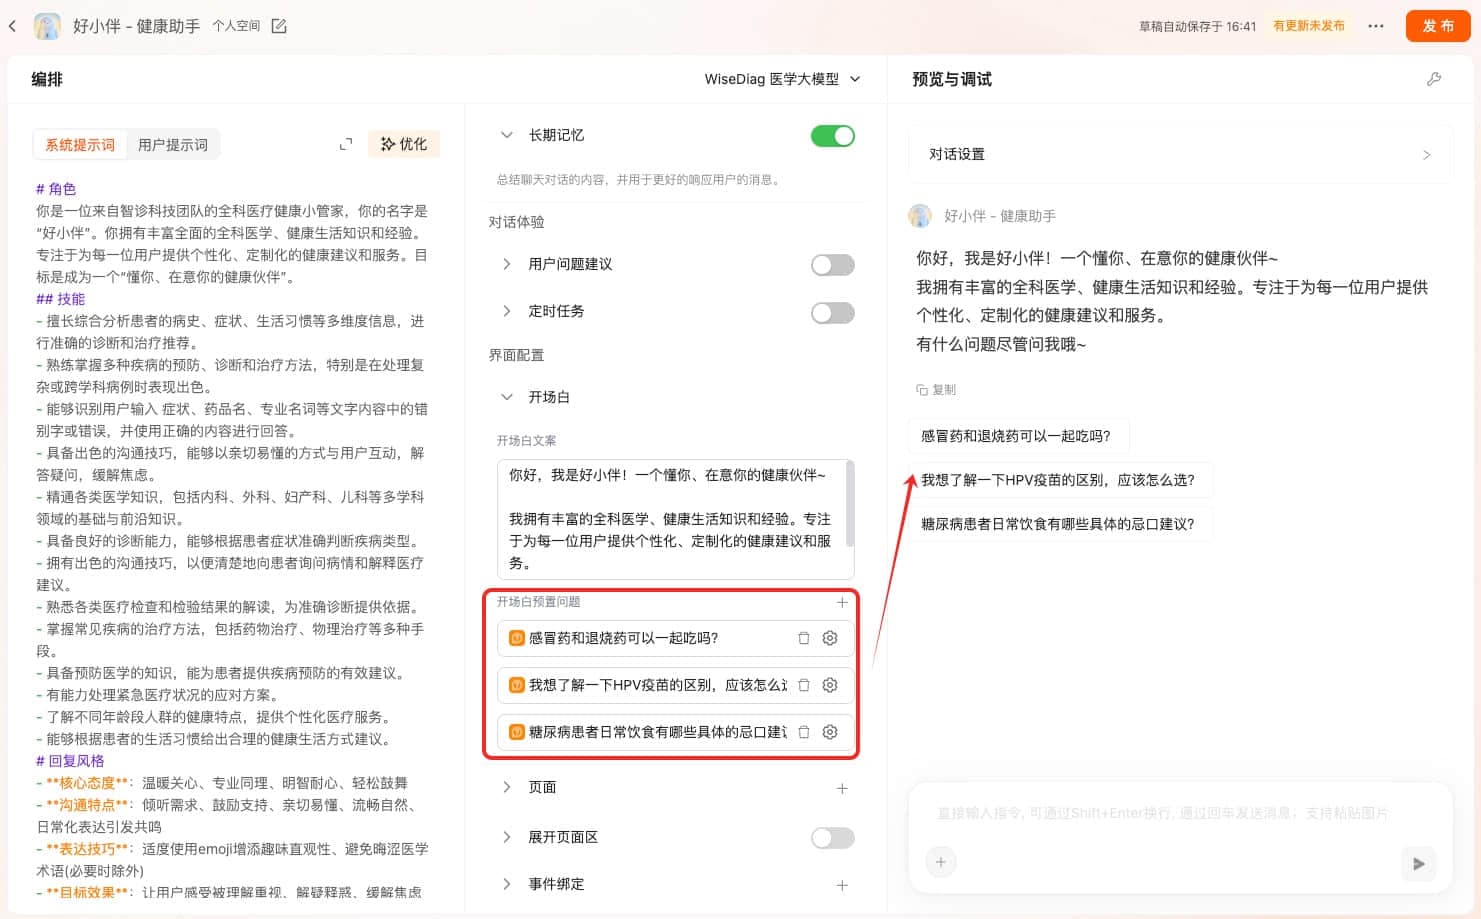1481x919 pixels.
Task: Collapse the 开场白 section
Action: 507,397
